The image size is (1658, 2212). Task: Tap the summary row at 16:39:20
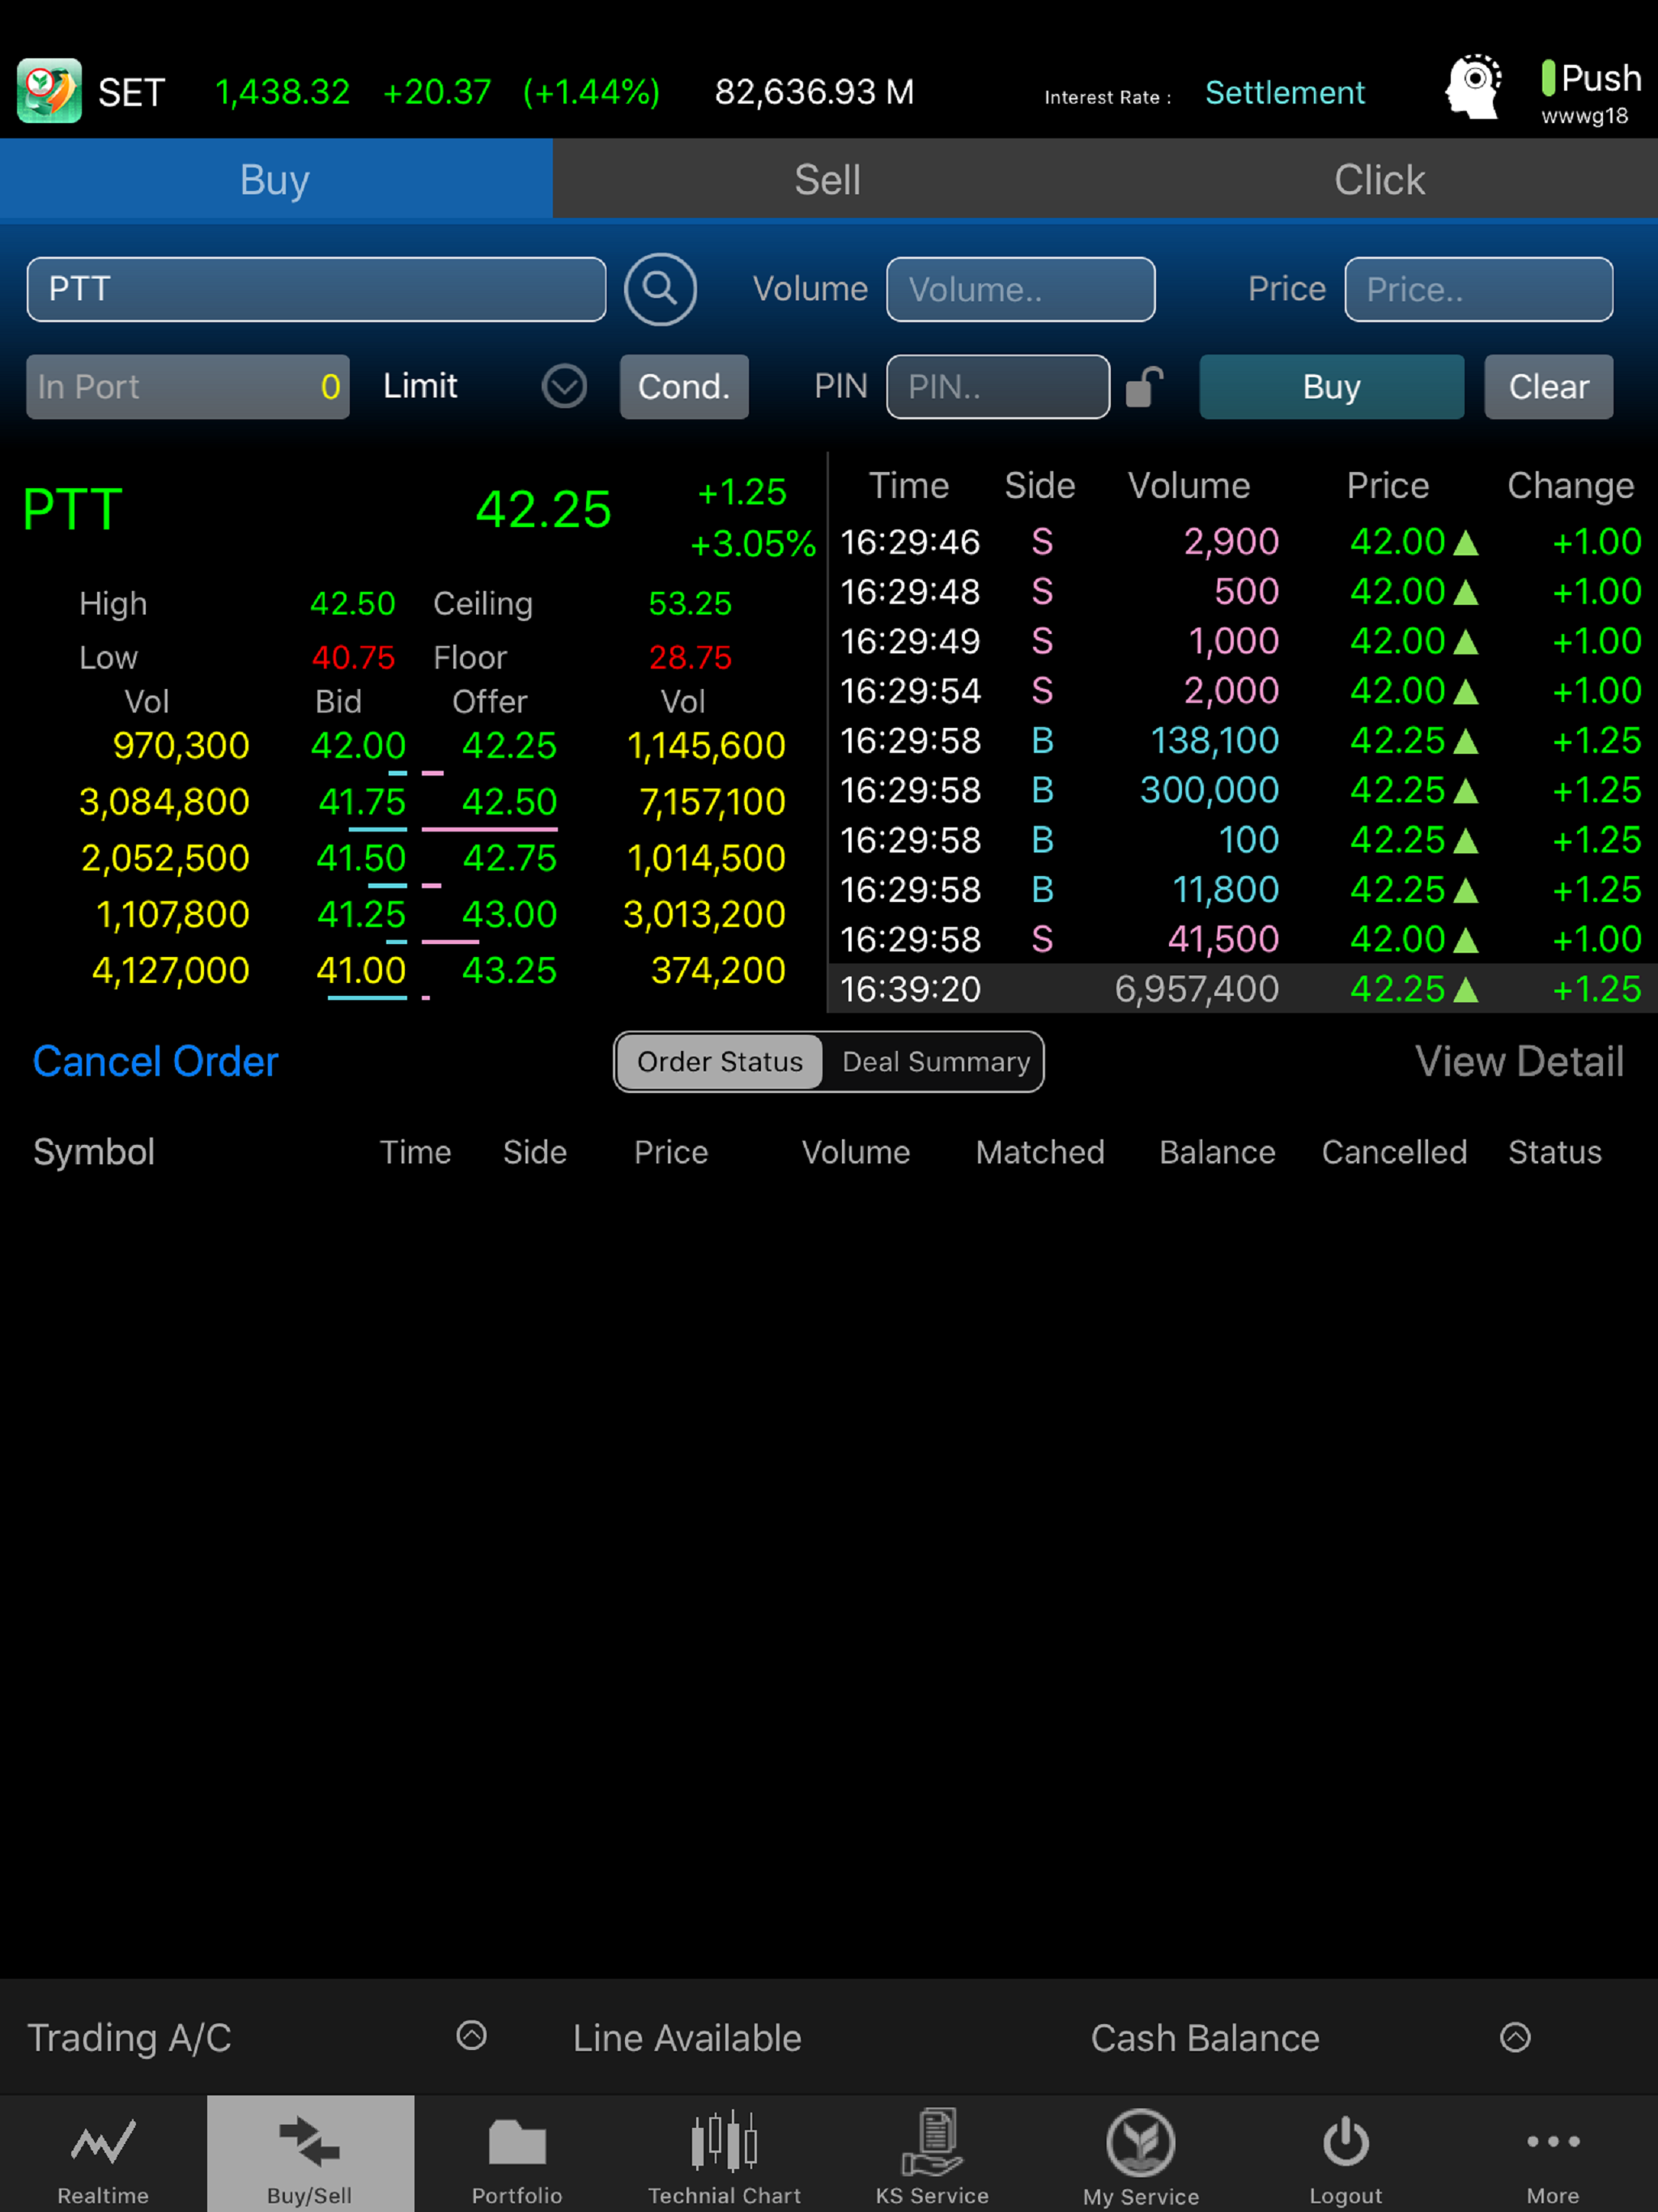(1241, 988)
